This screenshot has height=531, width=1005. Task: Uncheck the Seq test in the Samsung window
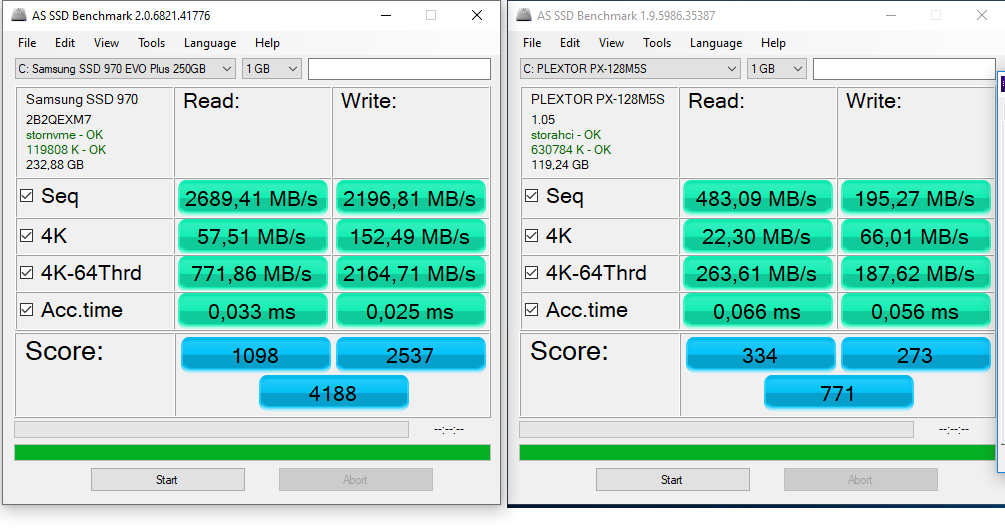tap(26, 196)
